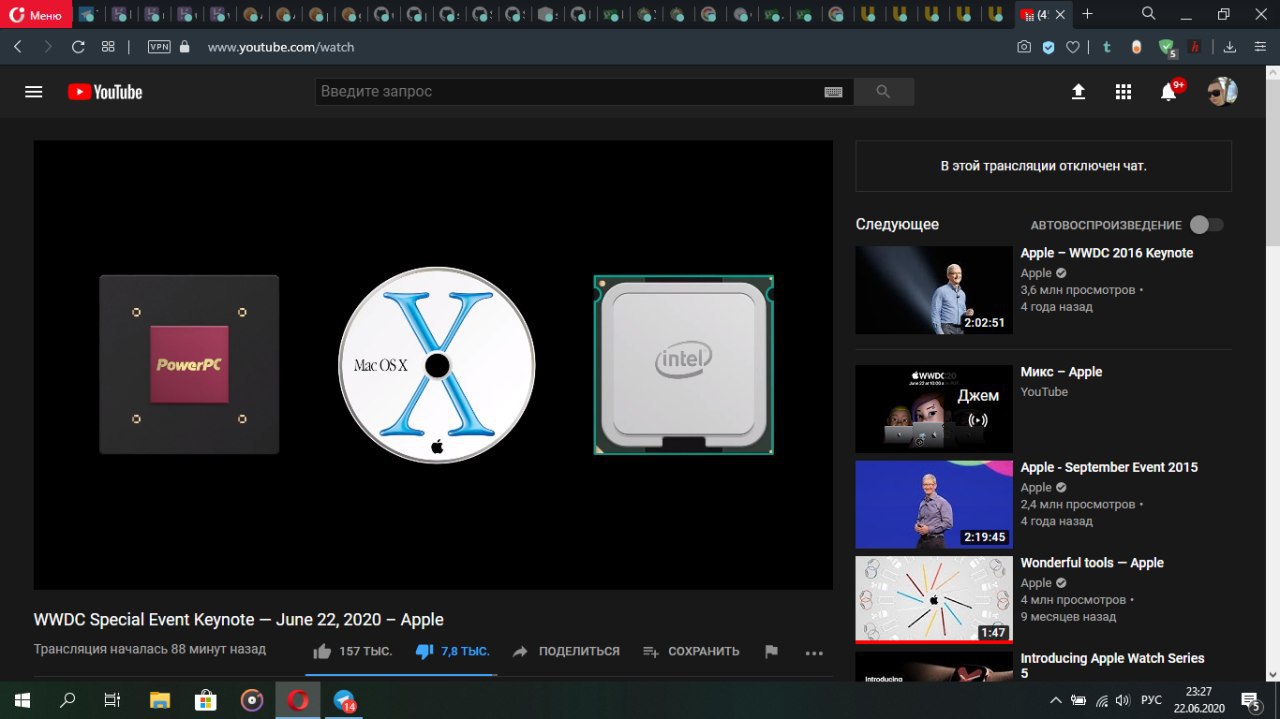Viewport: 1280px width, 719px height.
Task: Toggle the VPN badge in the address bar
Action: point(159,47)
